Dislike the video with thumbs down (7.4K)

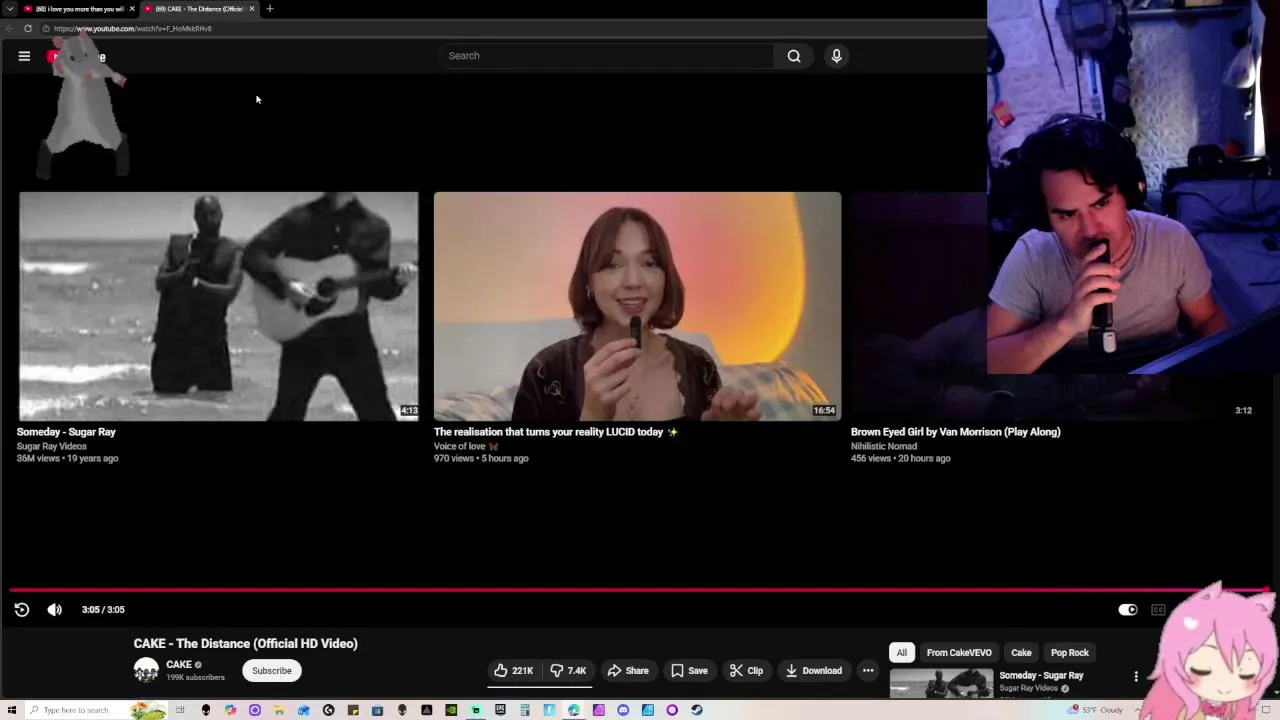click(x=568, y=671)
